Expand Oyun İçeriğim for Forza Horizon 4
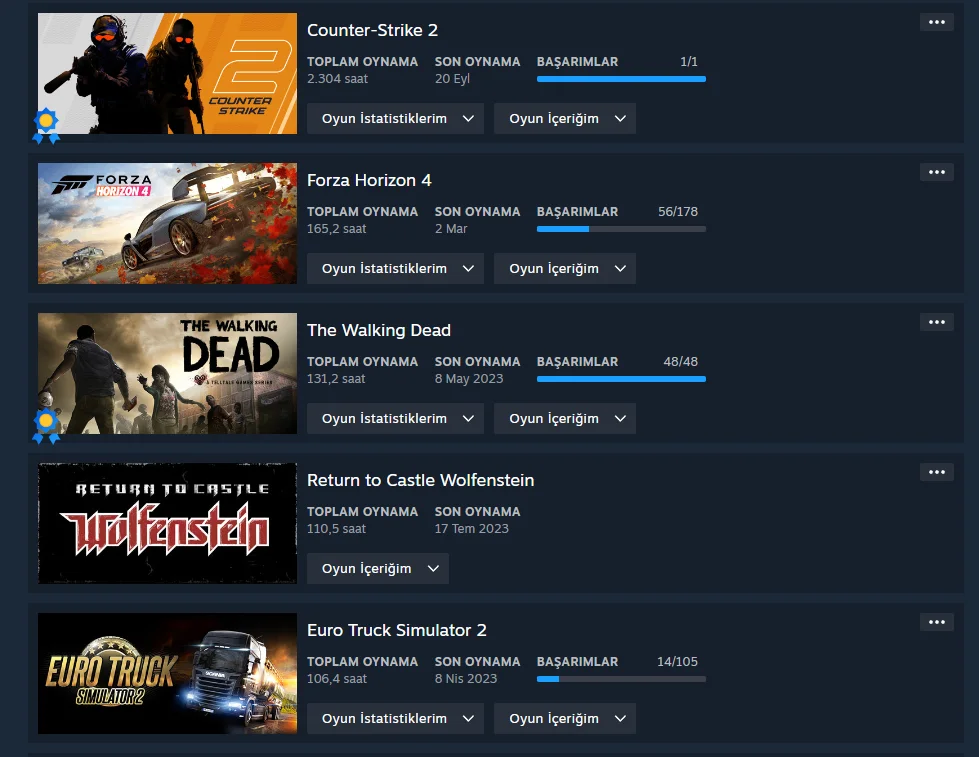979x757 pixels. click(564, 269)
